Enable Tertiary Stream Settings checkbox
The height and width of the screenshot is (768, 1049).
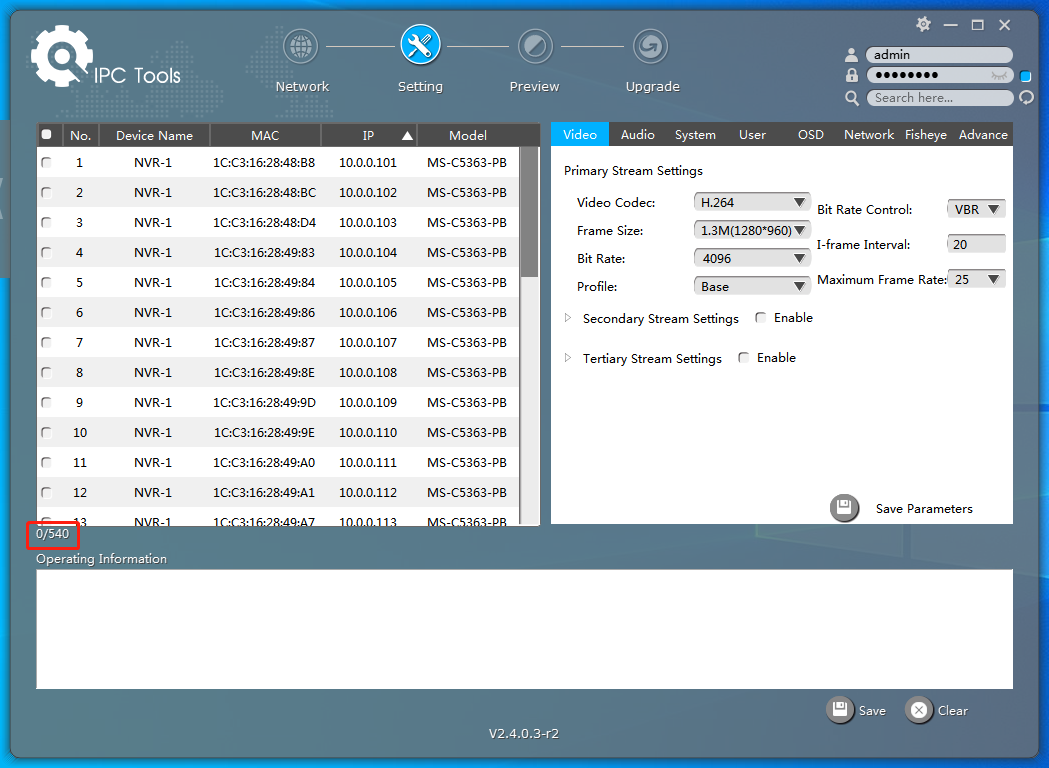point(743,358)
